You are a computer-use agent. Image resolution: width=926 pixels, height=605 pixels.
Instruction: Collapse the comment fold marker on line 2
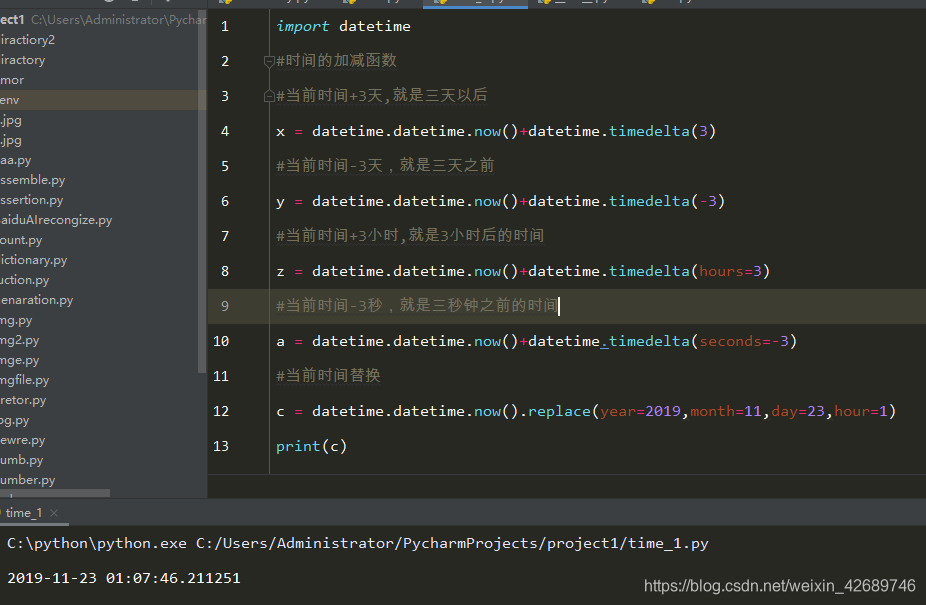[x=269, y=61]
